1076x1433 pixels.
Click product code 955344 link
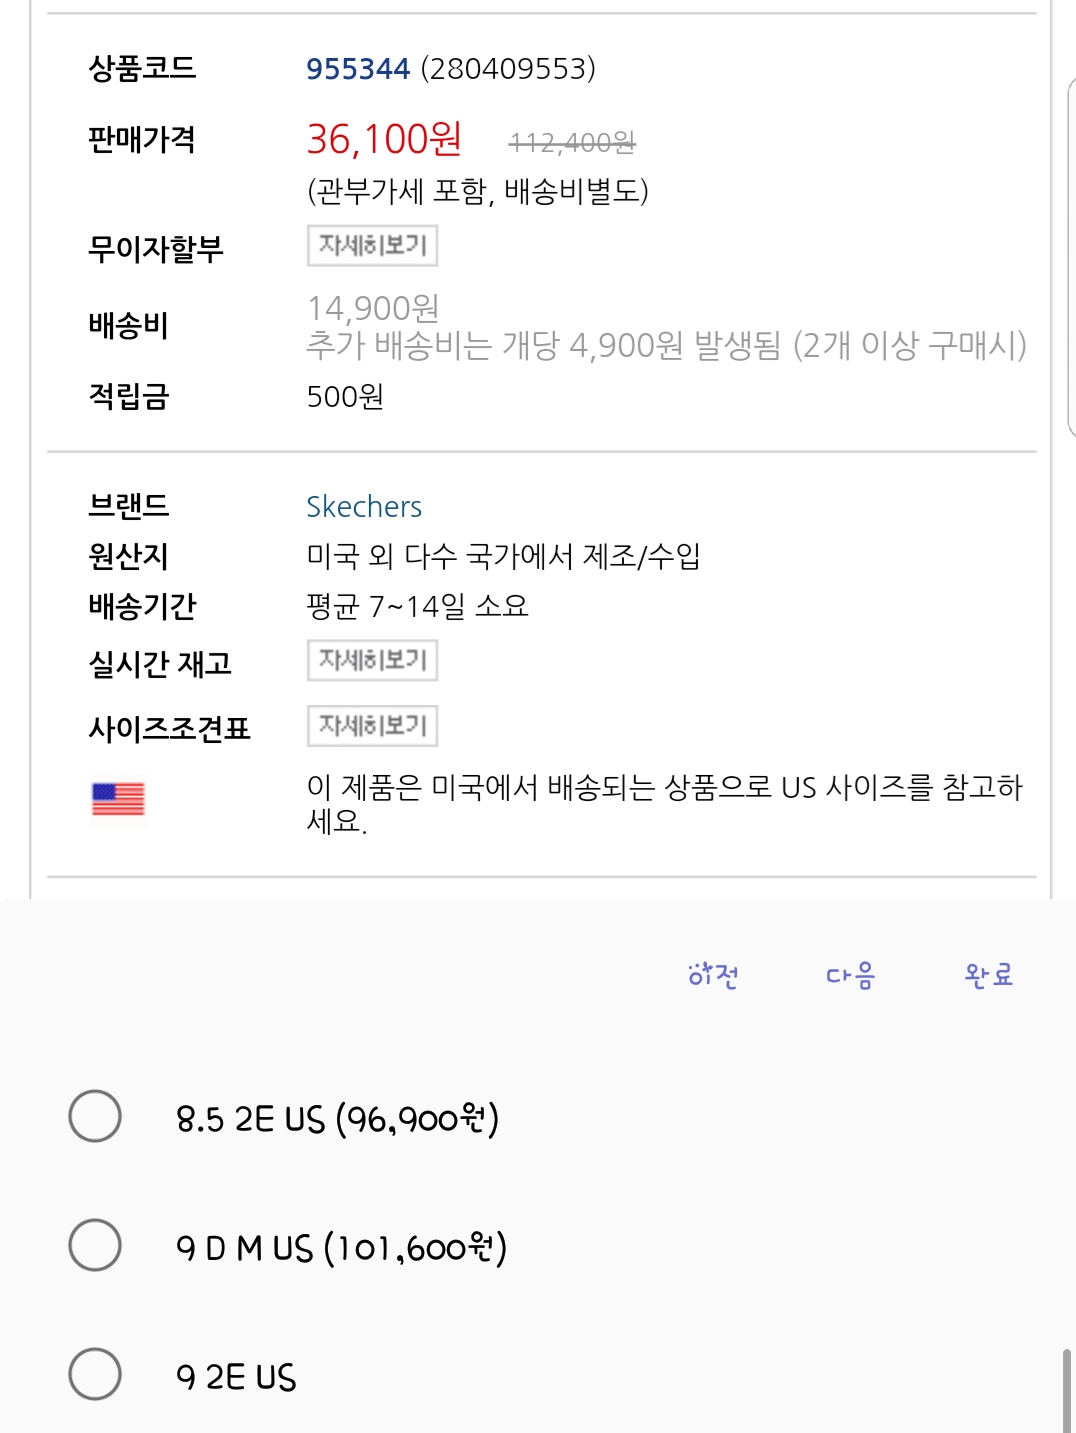358,69
